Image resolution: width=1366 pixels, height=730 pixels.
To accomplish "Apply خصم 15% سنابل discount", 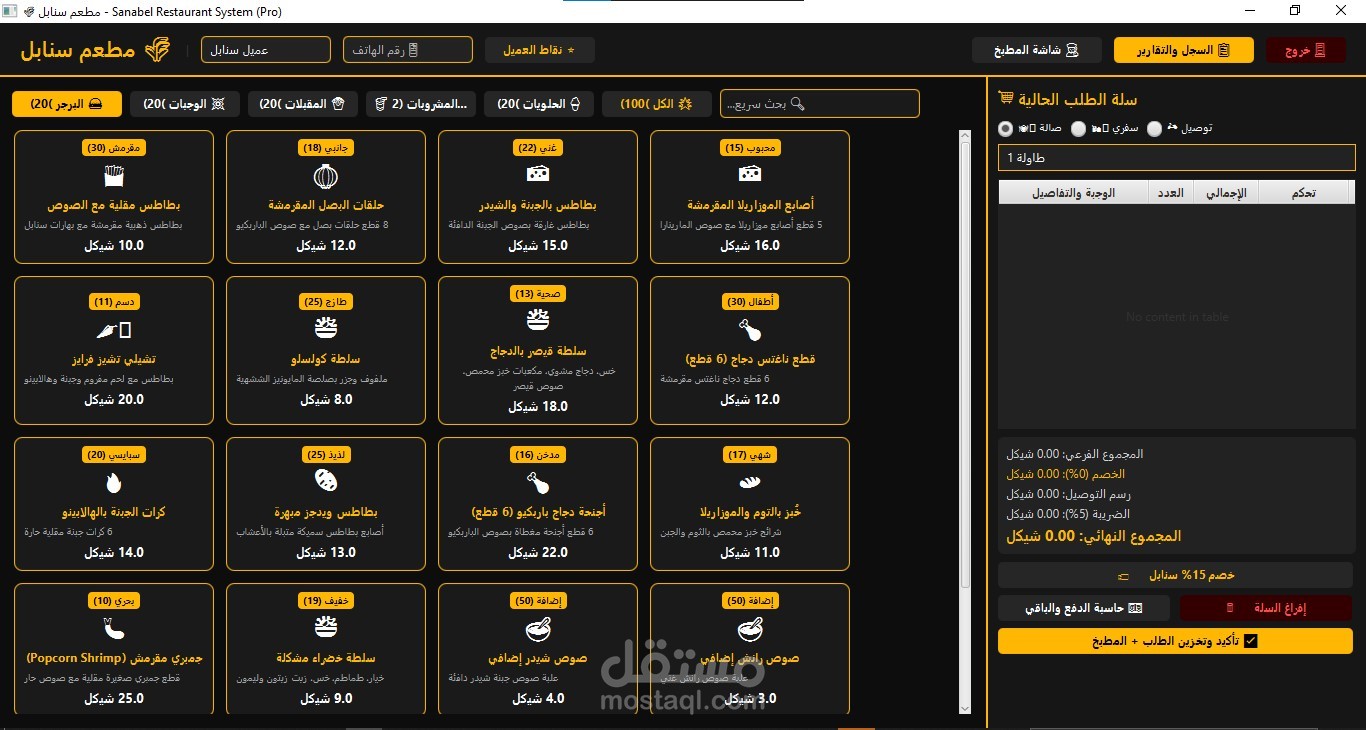I will [x=1176, y=576].
